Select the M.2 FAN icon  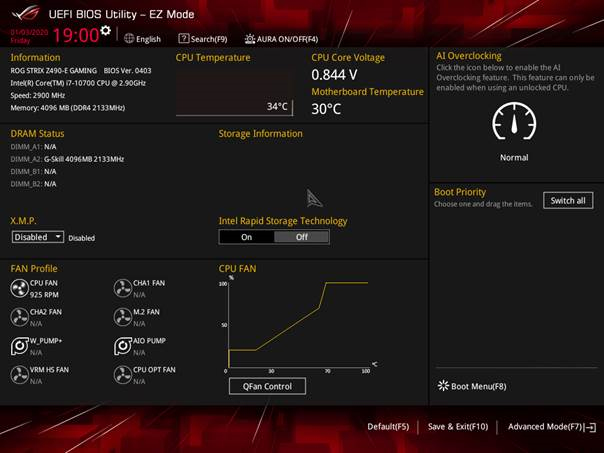point(123,317)
